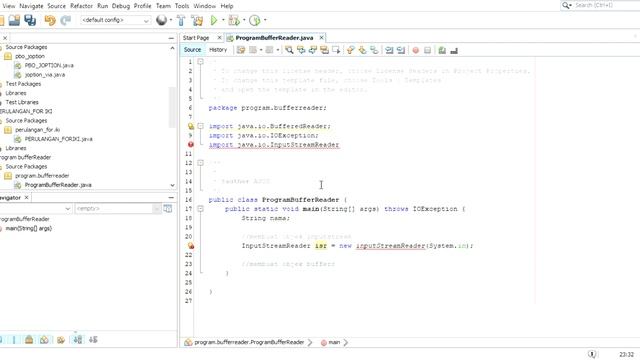Select main(String[] args) in Navigator
The width and height of the screenshot is (640, 360).
[29, 228]
